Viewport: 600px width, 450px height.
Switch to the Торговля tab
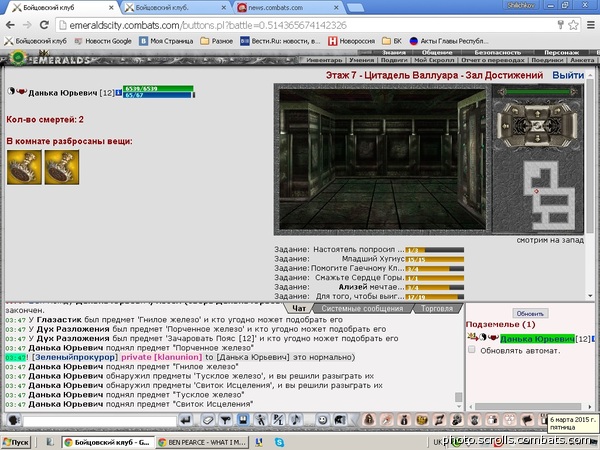(x=437, y=308)
